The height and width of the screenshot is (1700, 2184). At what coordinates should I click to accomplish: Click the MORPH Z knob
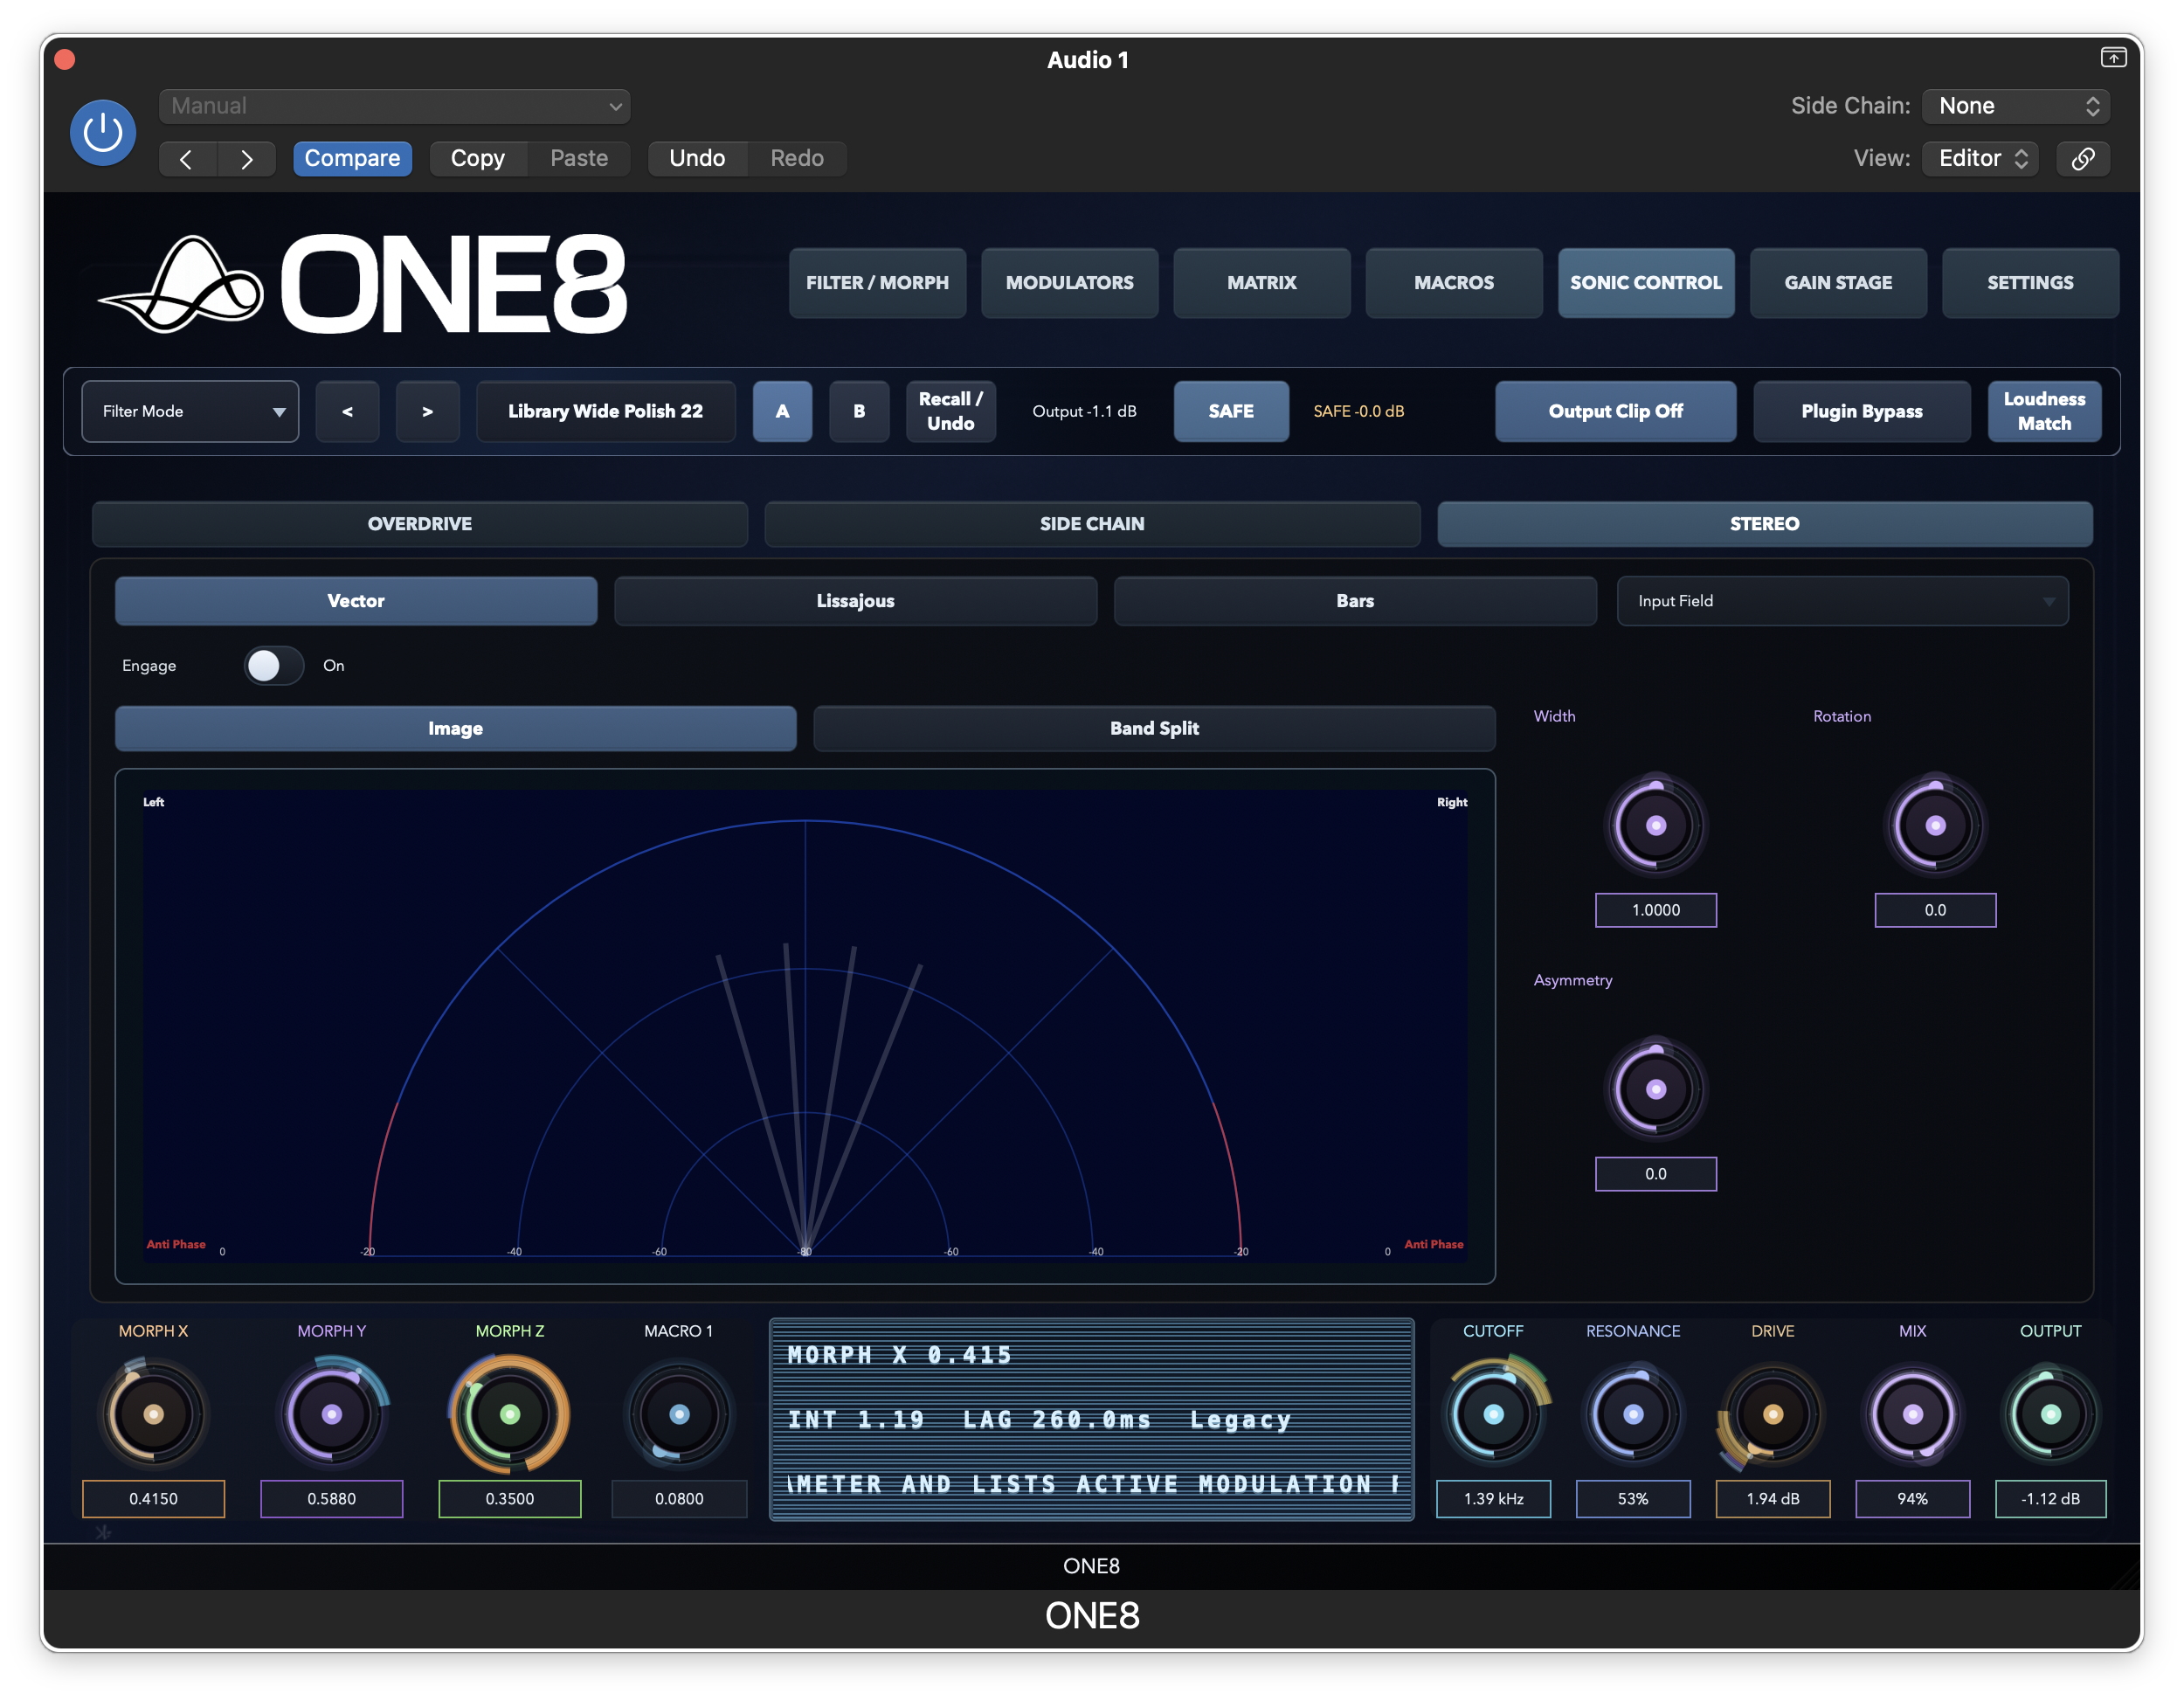509,1414
